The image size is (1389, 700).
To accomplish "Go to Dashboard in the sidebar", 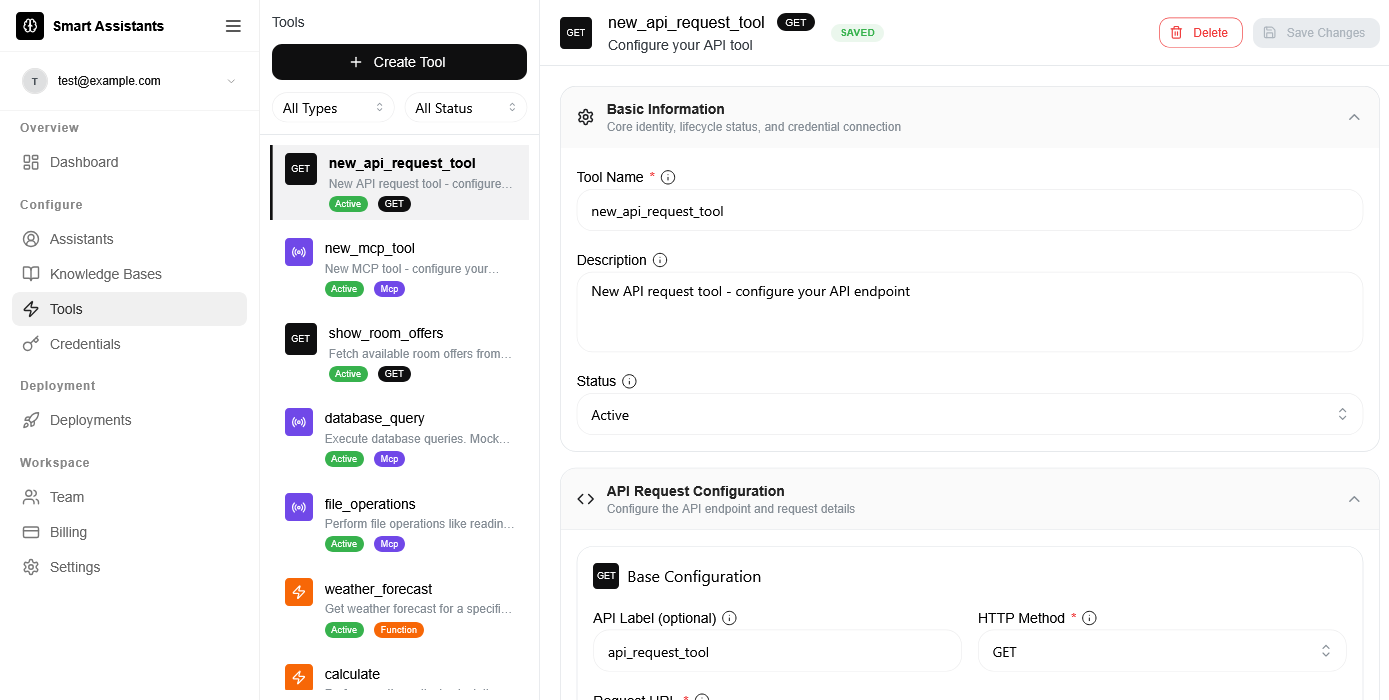I will tap(129, 162).
